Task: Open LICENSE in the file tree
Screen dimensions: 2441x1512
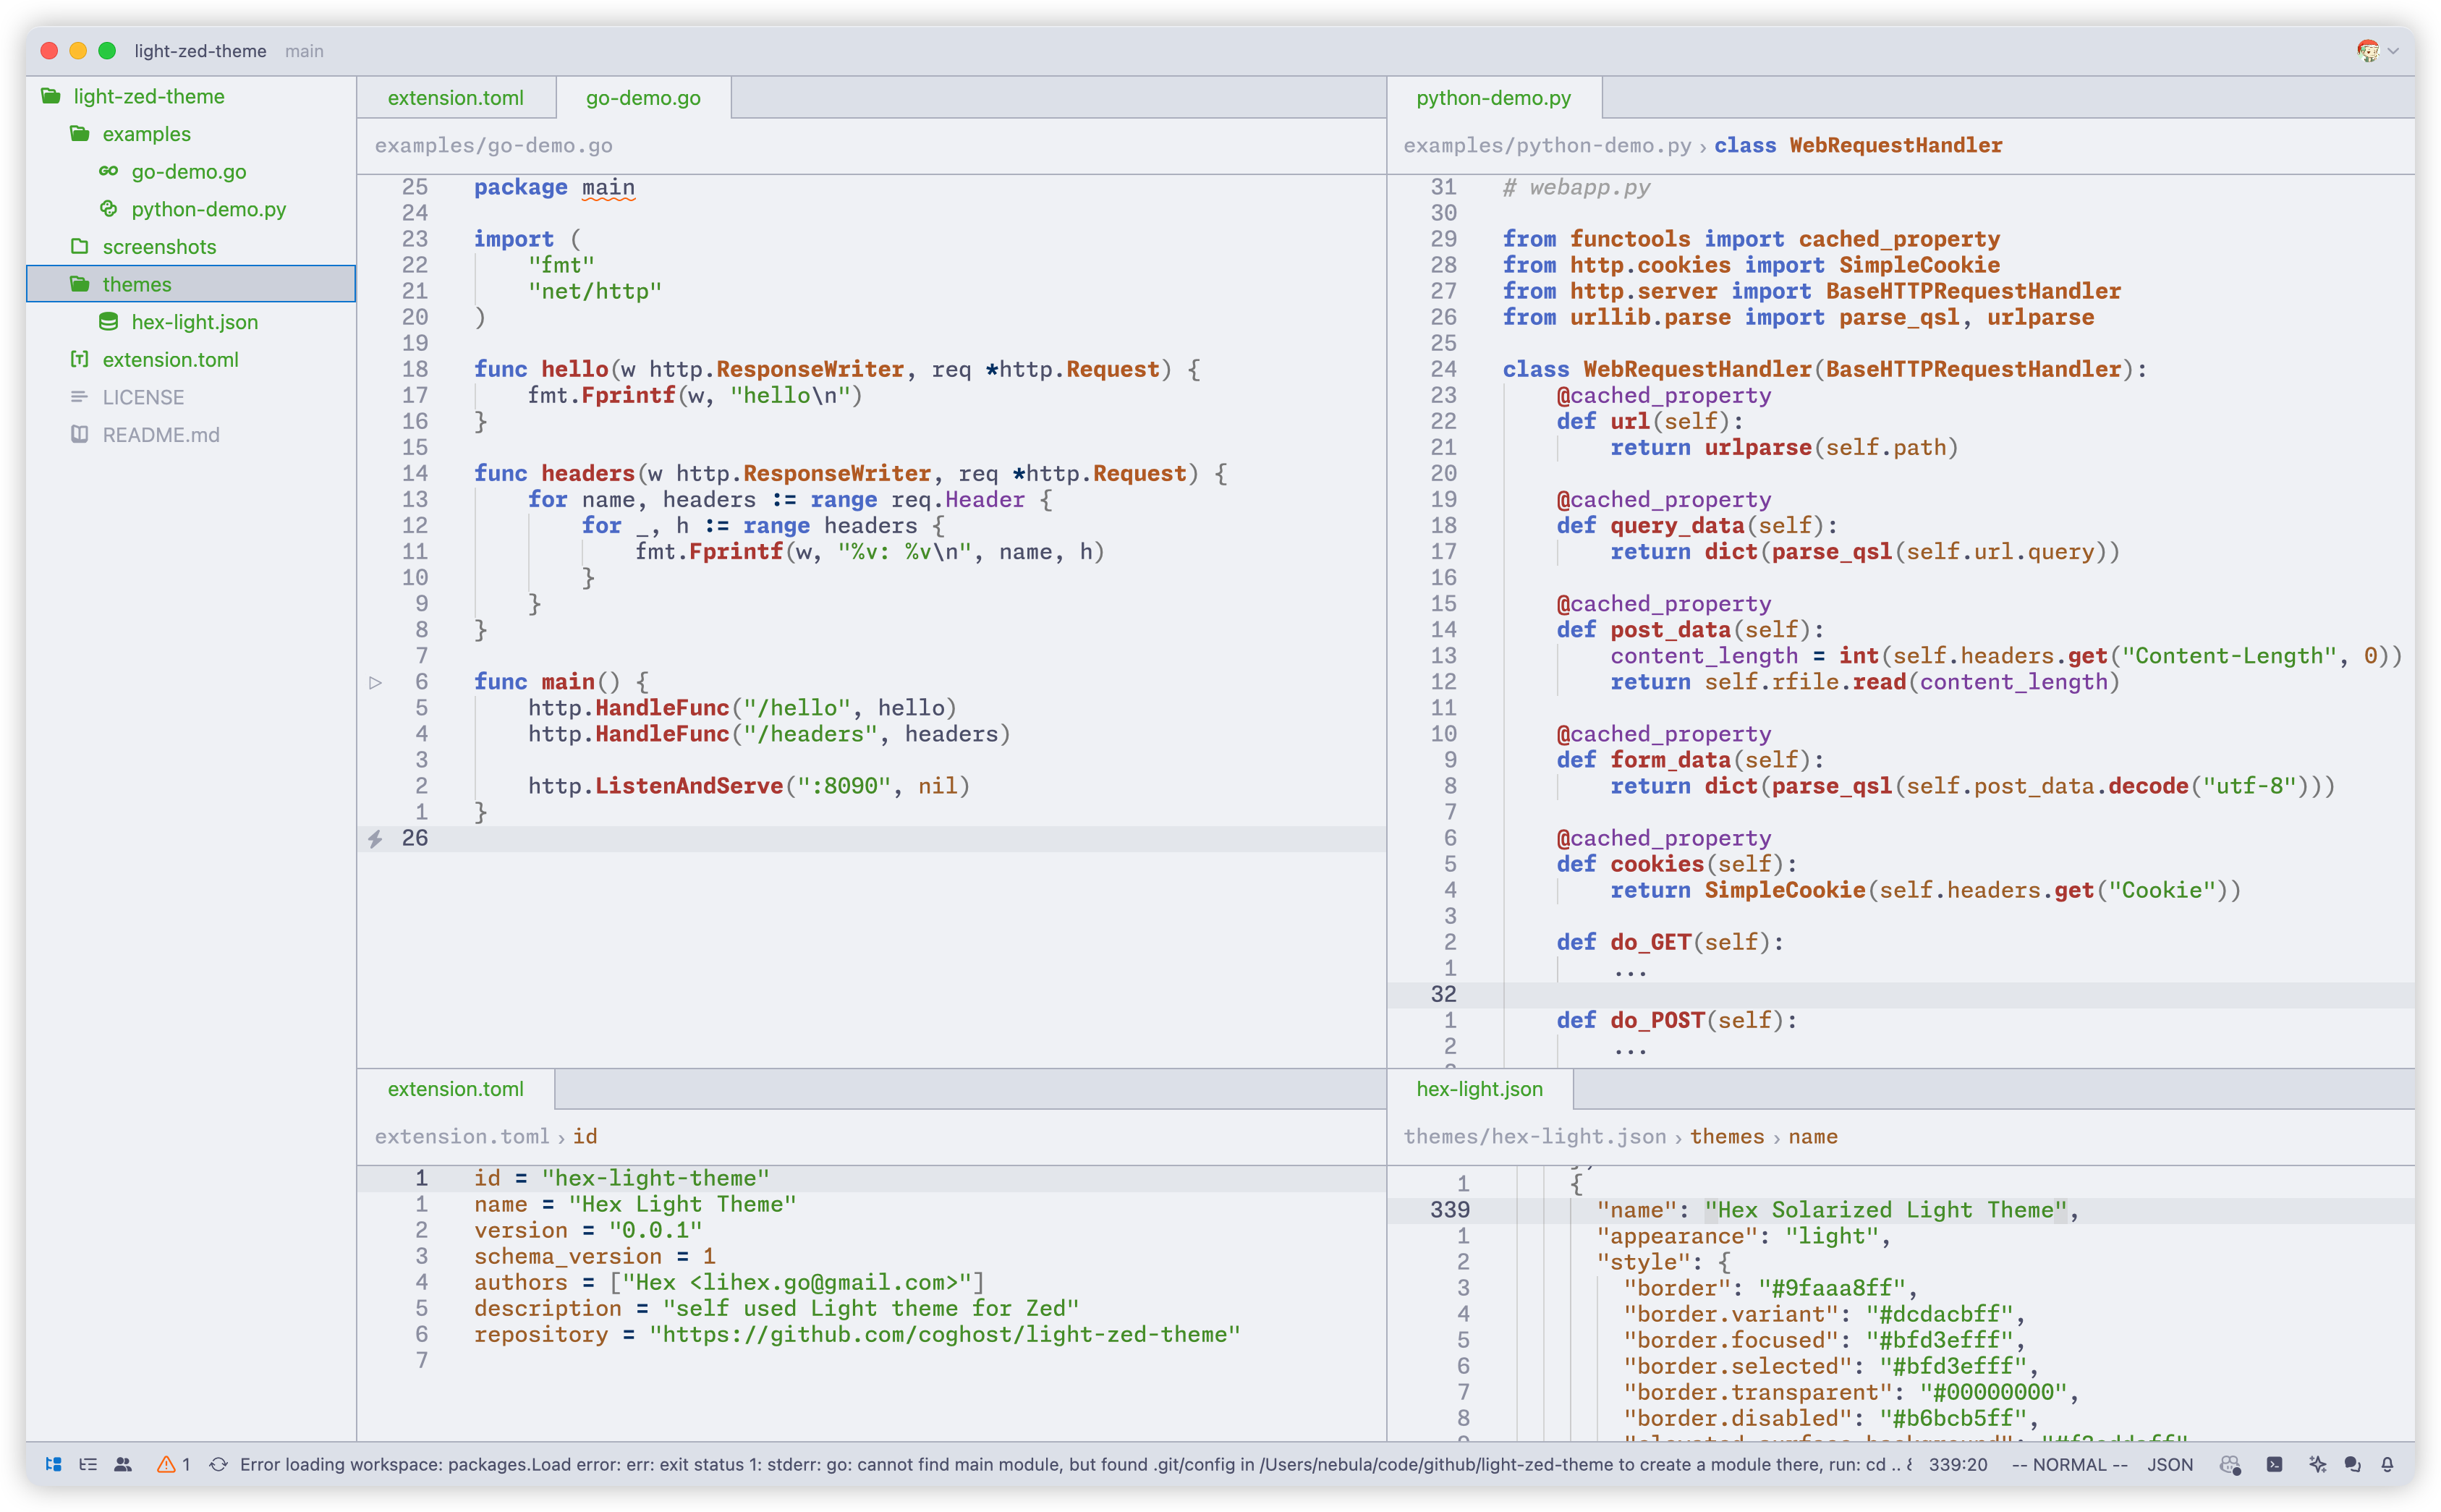Action: click(143, 397)
